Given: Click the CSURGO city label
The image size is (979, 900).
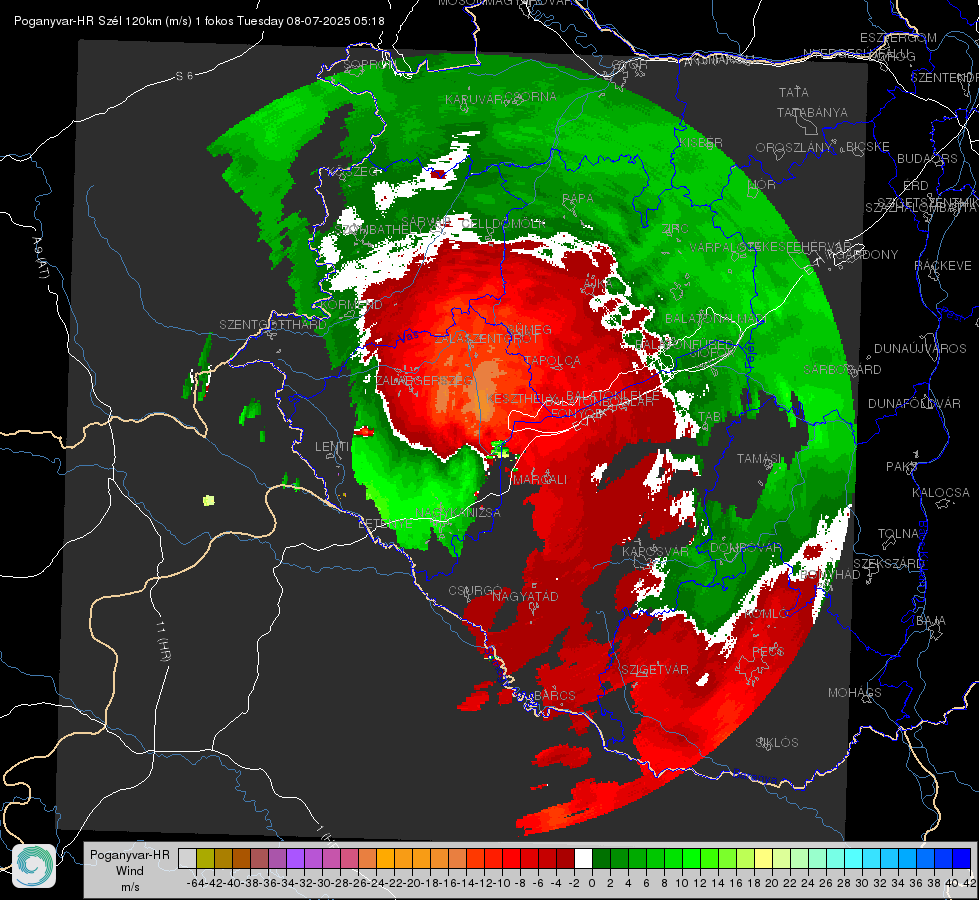Looking at the screenshot, I should [475, 590].
